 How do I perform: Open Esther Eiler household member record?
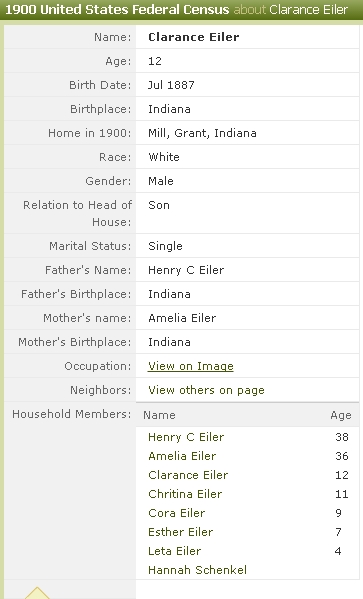180,532
